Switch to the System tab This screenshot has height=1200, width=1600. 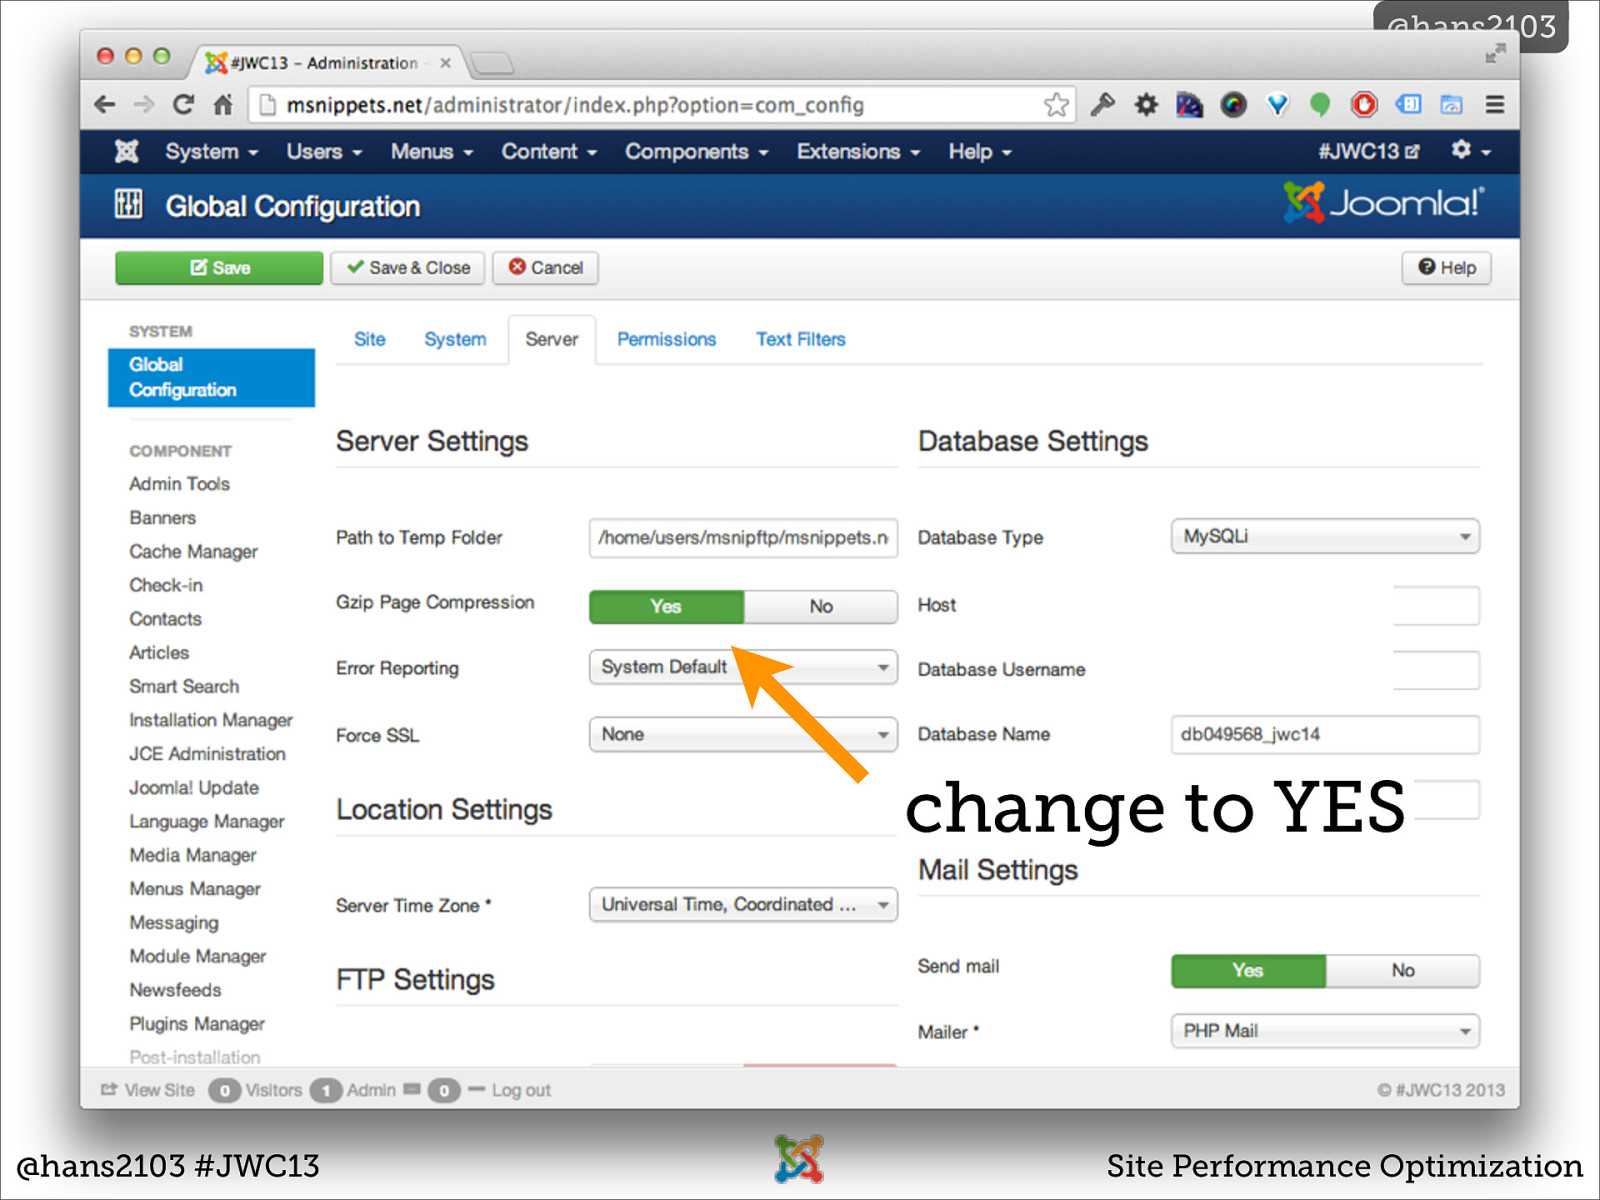tap(455, 339)
